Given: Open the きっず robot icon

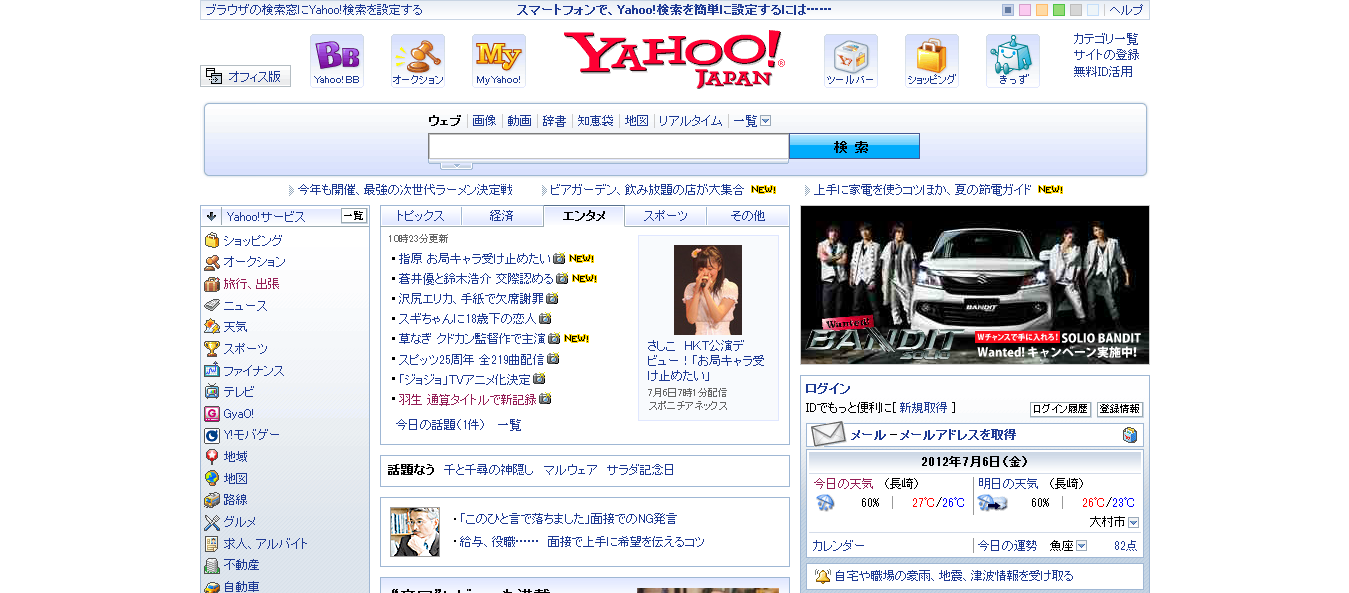Looking at the screenshot, I should 1012,61.
